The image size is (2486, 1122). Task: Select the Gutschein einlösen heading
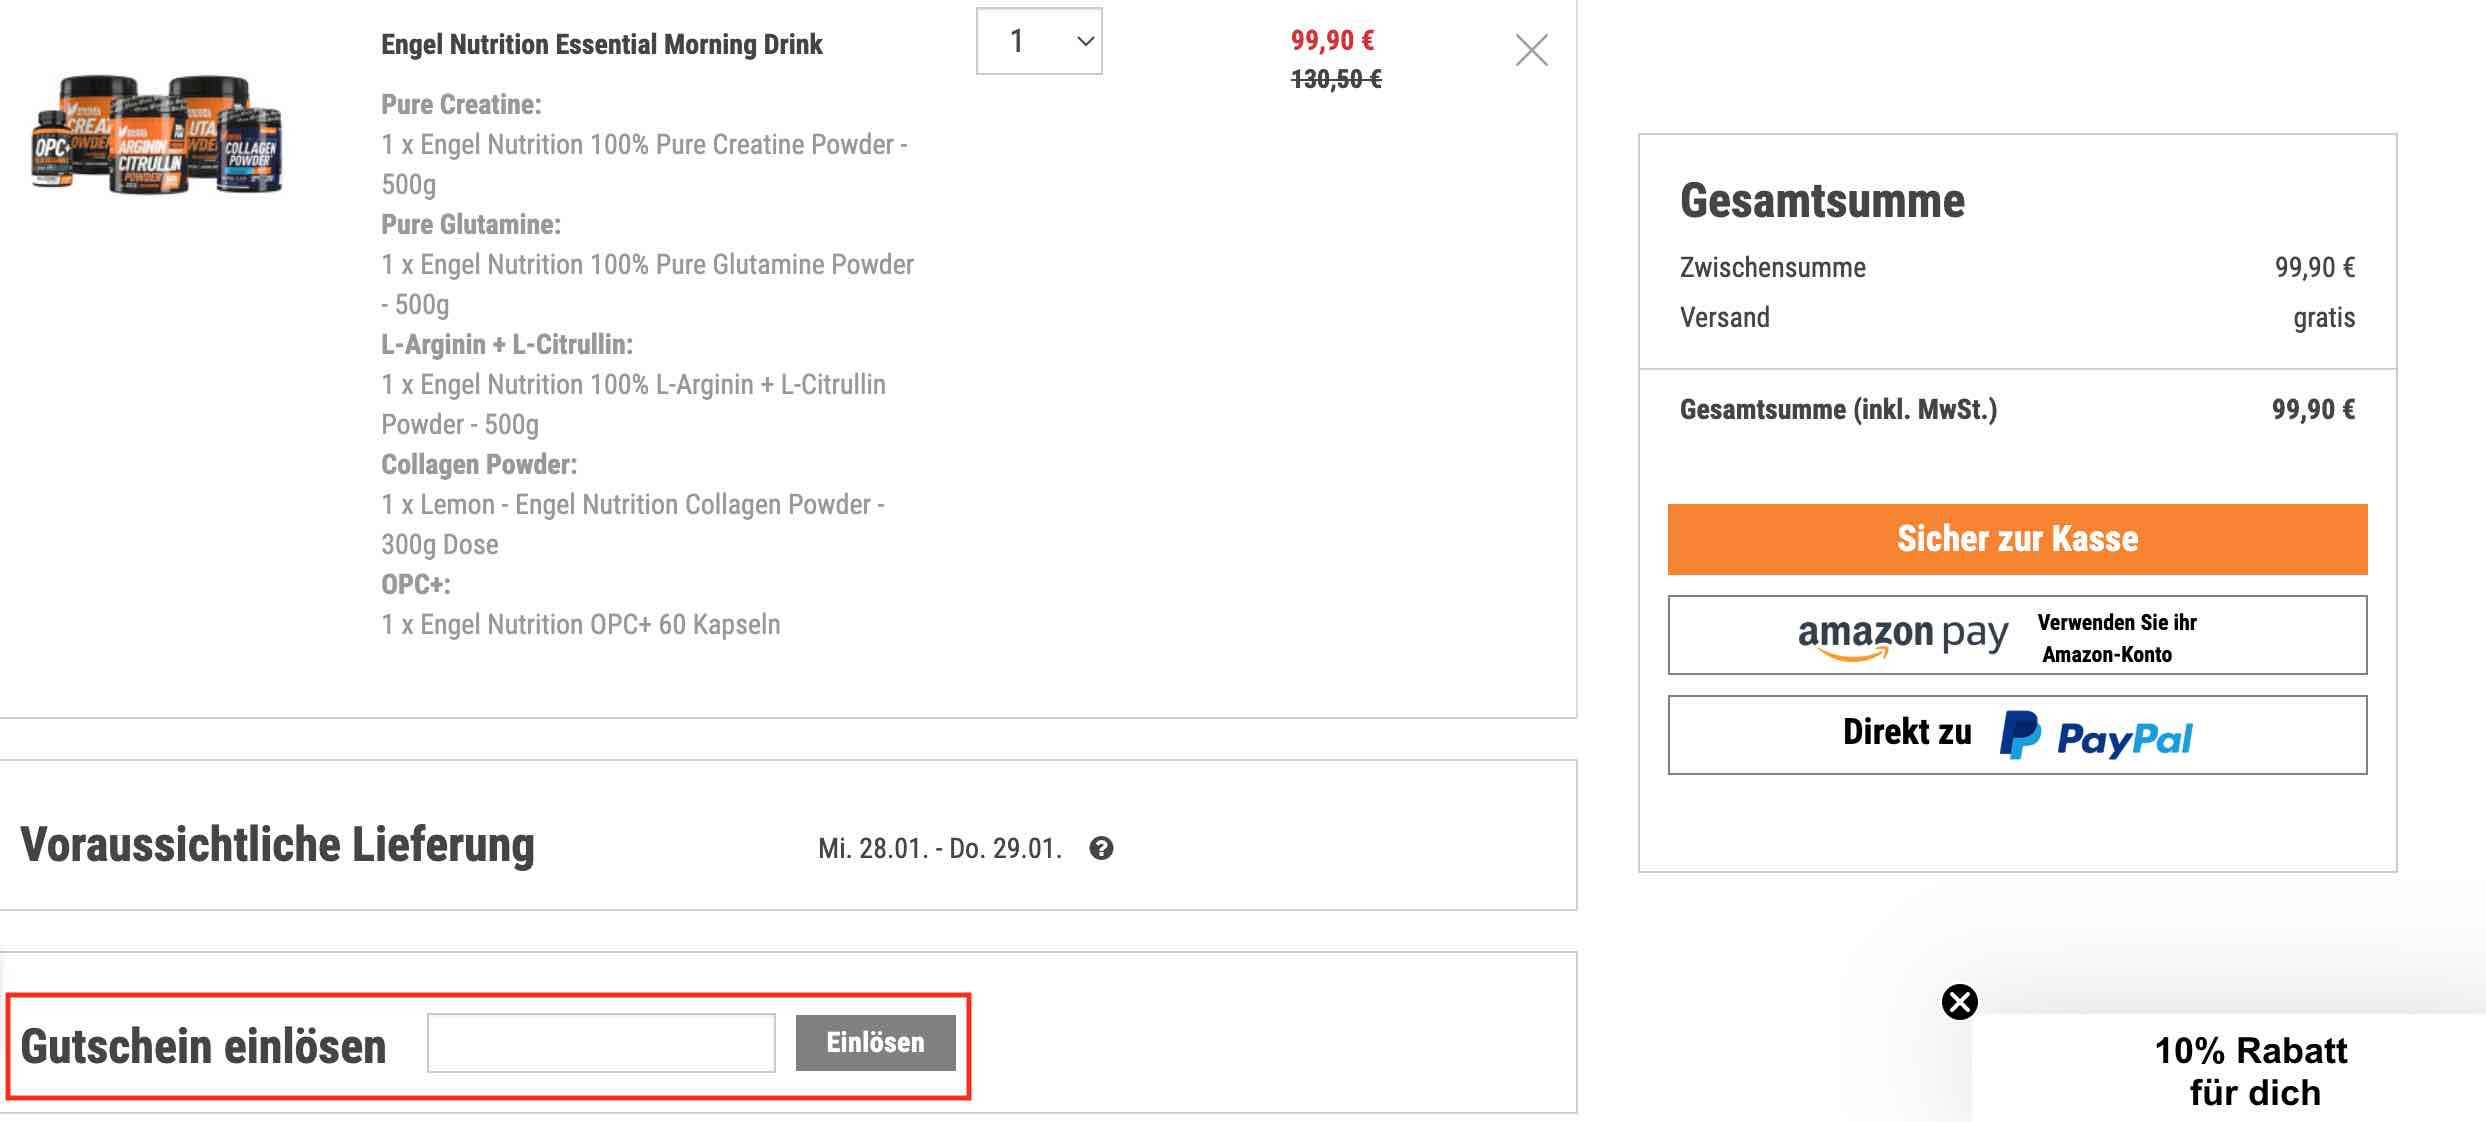pos(203,1047)
